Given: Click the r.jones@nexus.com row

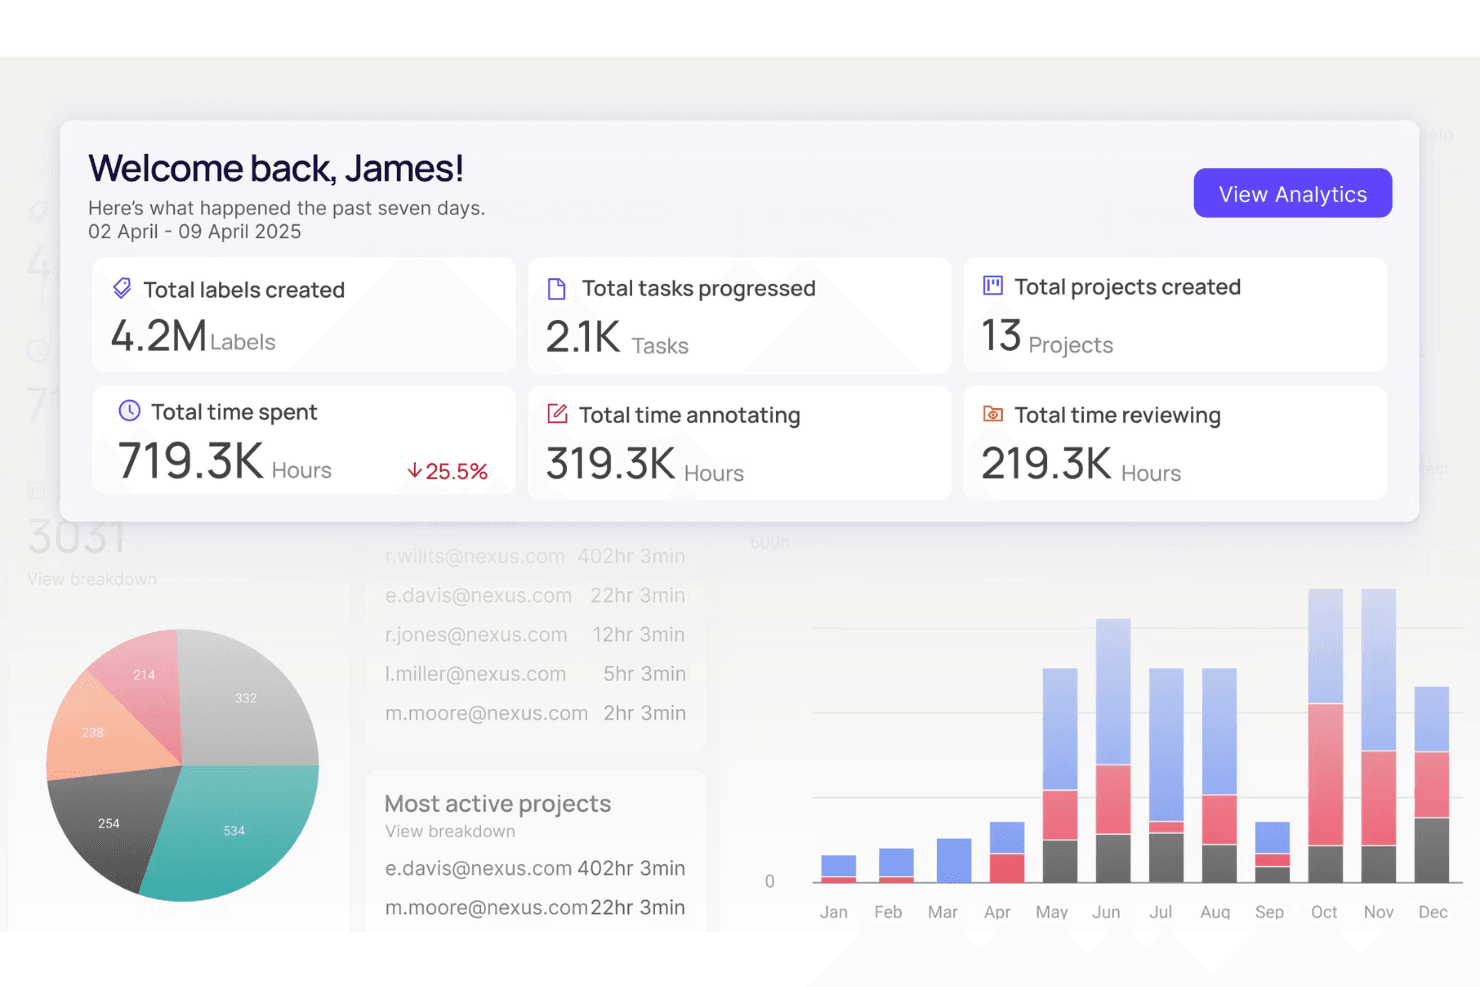Looking at the screenshot, I should point(535,634).
